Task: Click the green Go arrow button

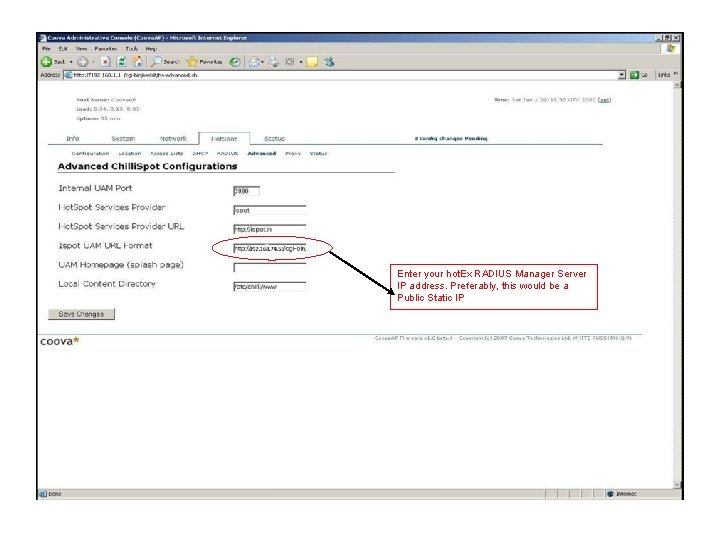Action: (634, 75)
